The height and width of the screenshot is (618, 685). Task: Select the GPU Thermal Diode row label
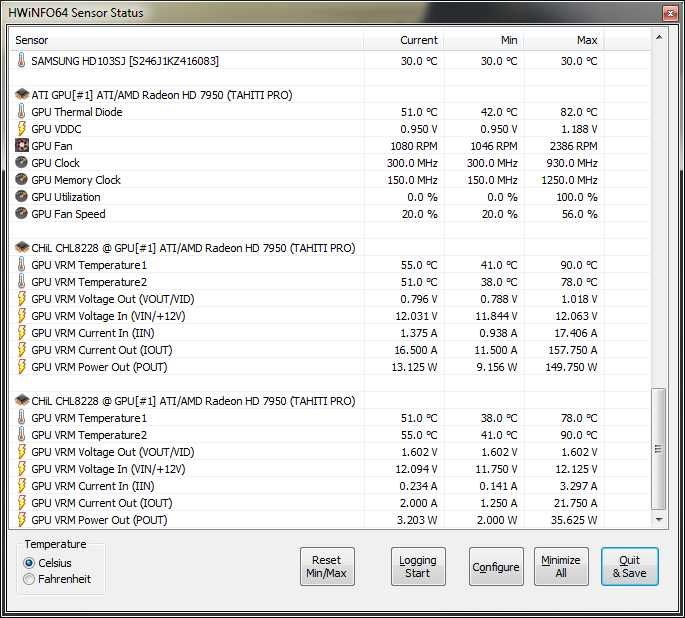coord(76,112)
